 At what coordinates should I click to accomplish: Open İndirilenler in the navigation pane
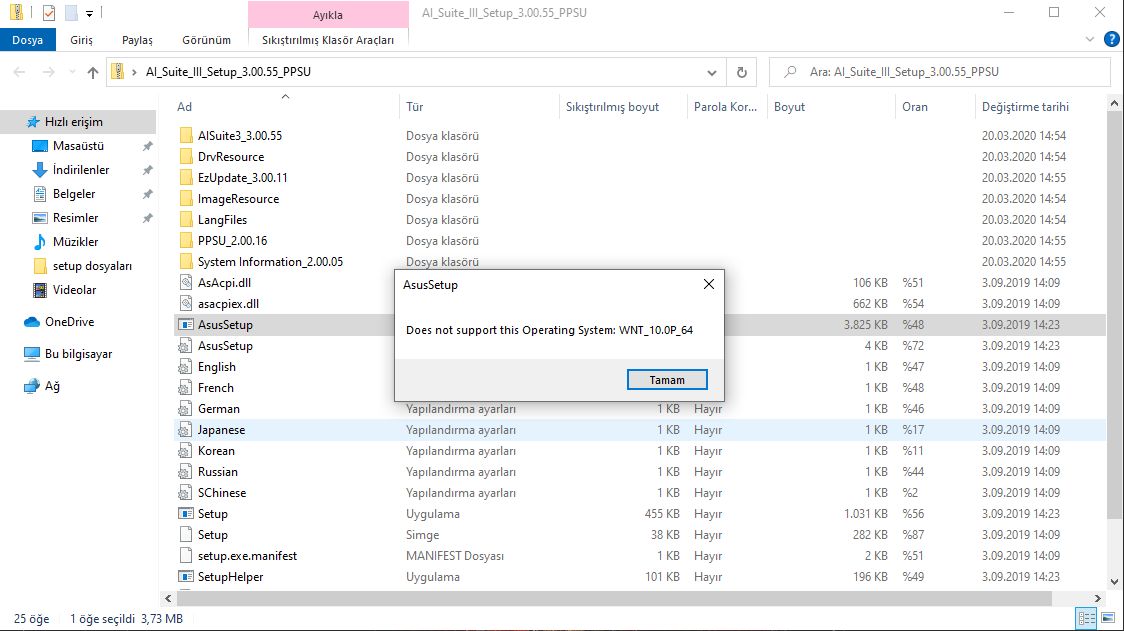(81, 170)
